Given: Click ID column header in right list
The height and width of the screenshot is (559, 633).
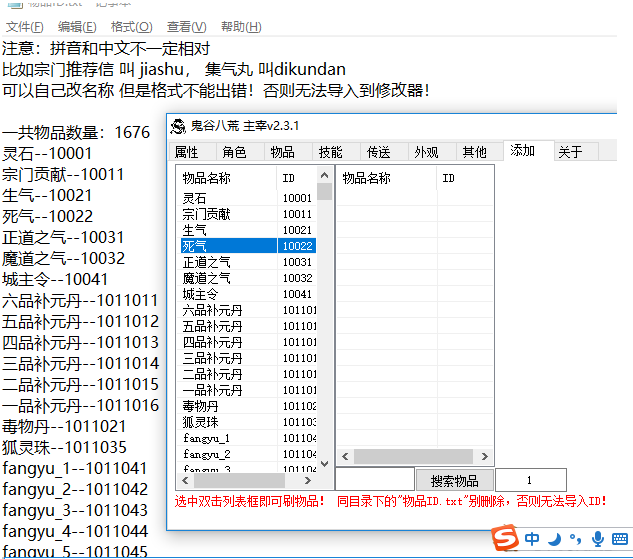Looking at the screenshot, I should coord(465,178).
